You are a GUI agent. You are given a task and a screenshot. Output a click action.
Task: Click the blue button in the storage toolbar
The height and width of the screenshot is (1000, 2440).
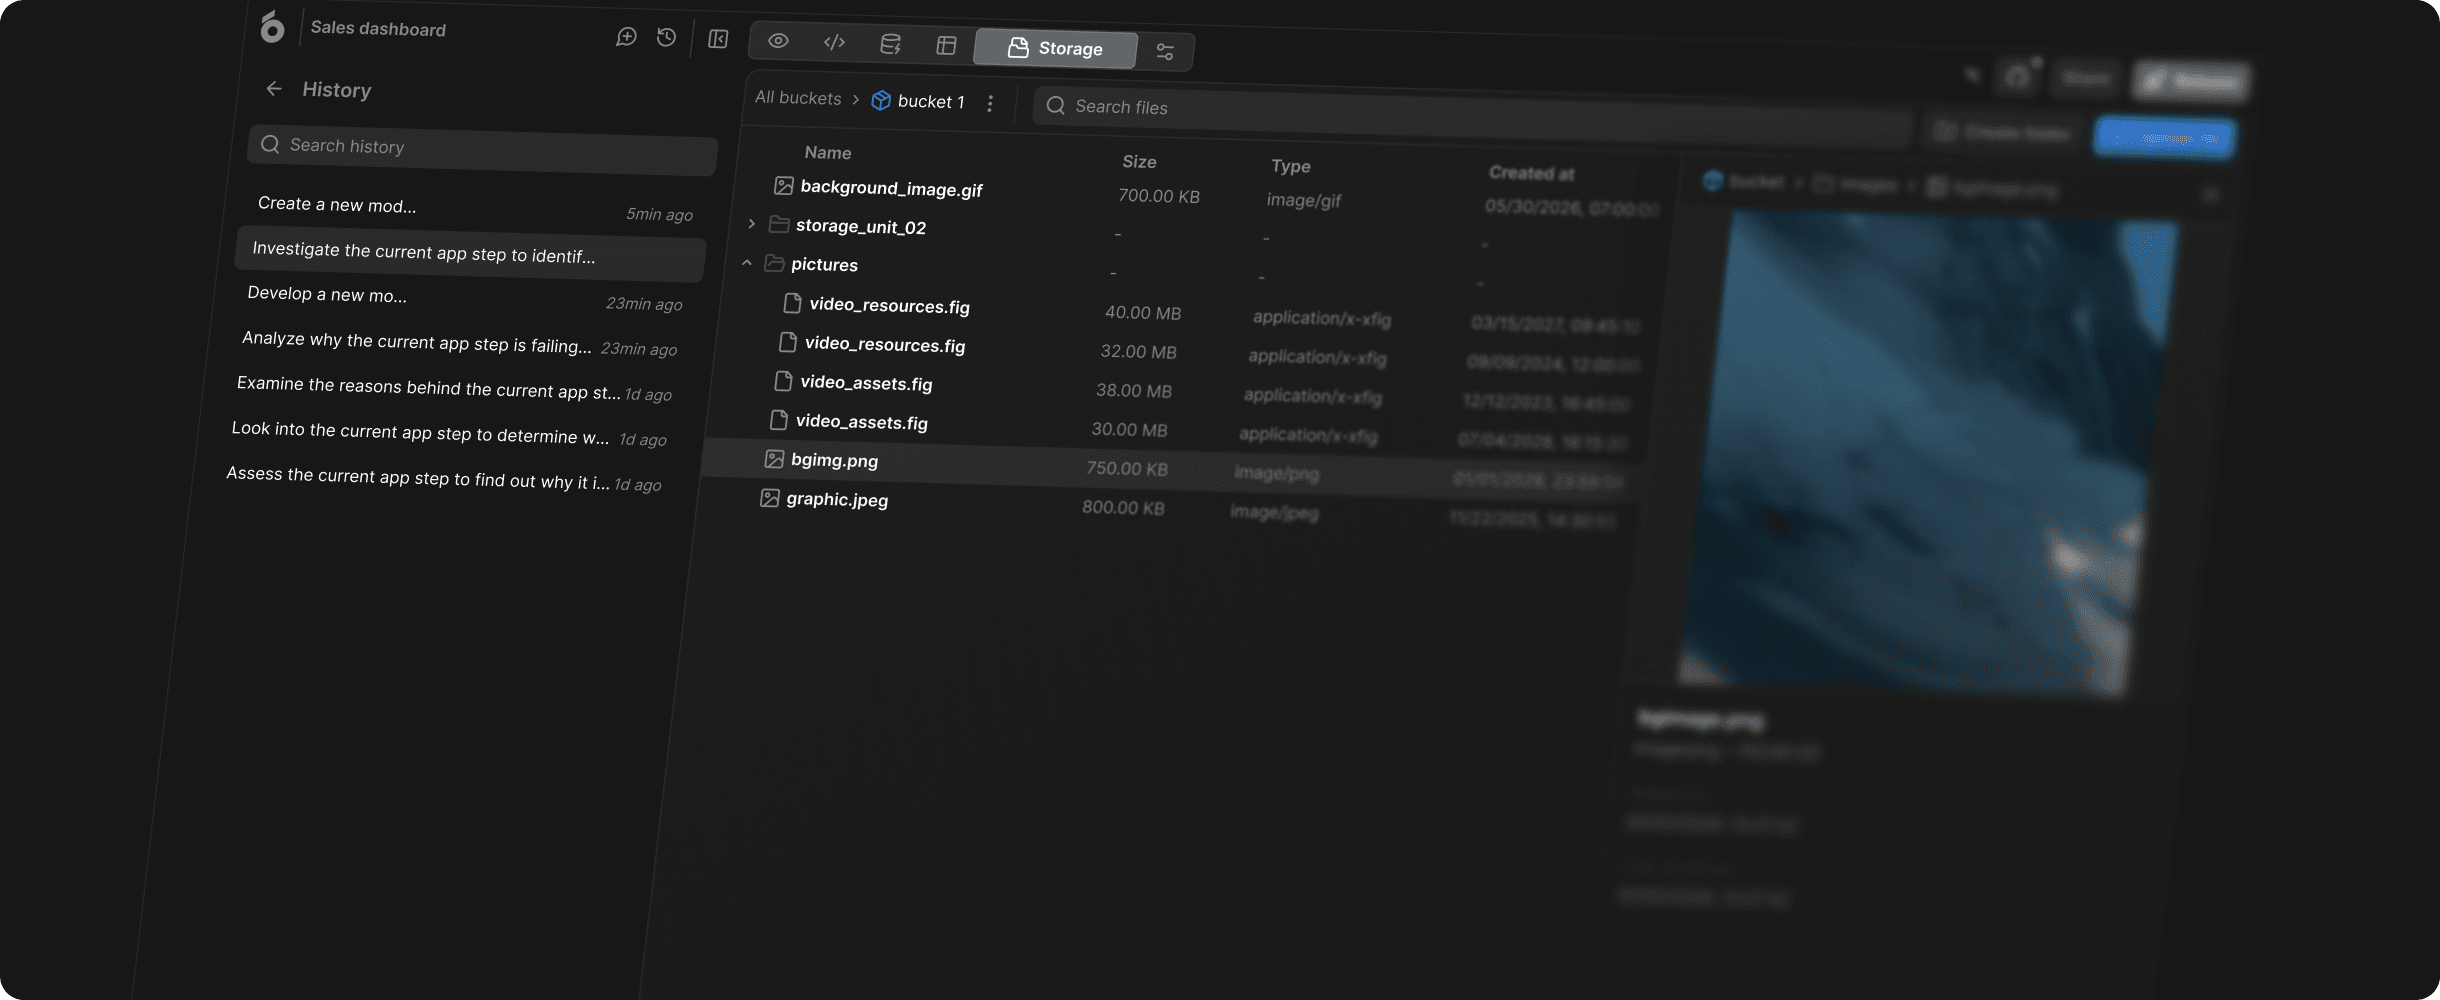pyautogui.click(x=2165, y=137)
